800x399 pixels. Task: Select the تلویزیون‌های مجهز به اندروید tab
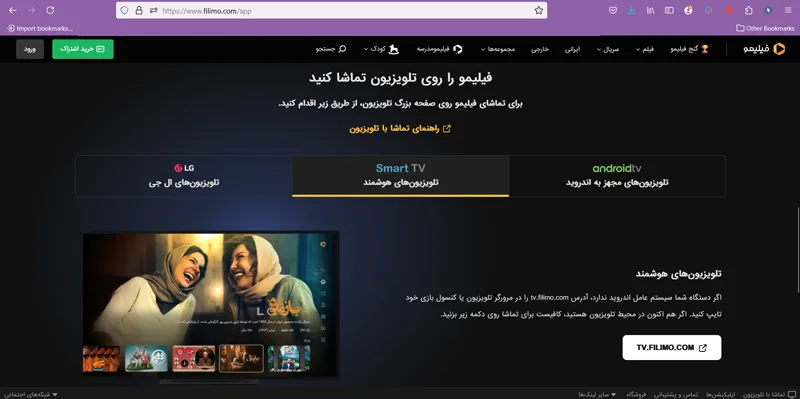click(617, 176)
